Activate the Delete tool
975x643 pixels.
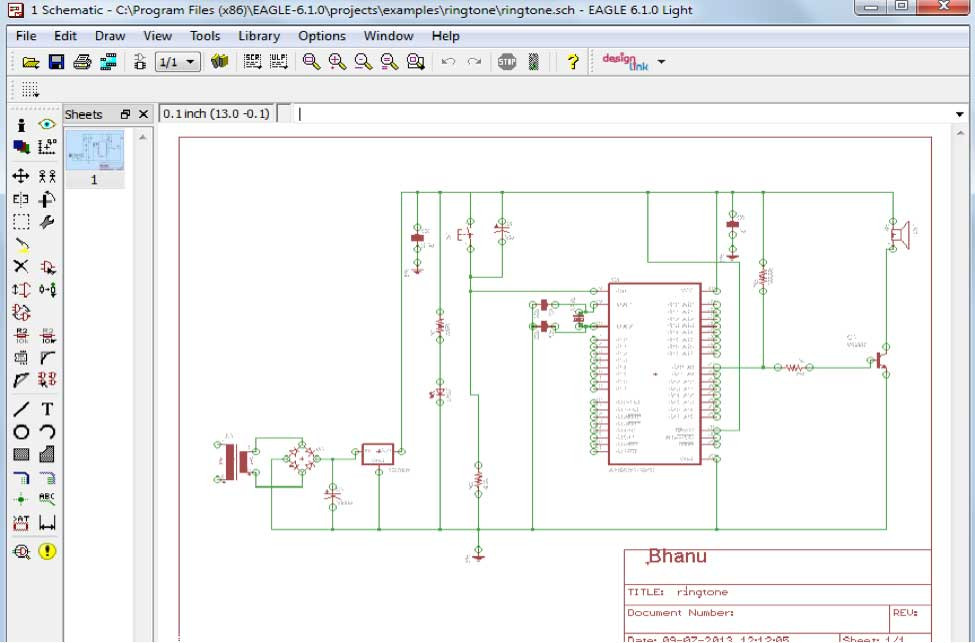click(22, 266)
